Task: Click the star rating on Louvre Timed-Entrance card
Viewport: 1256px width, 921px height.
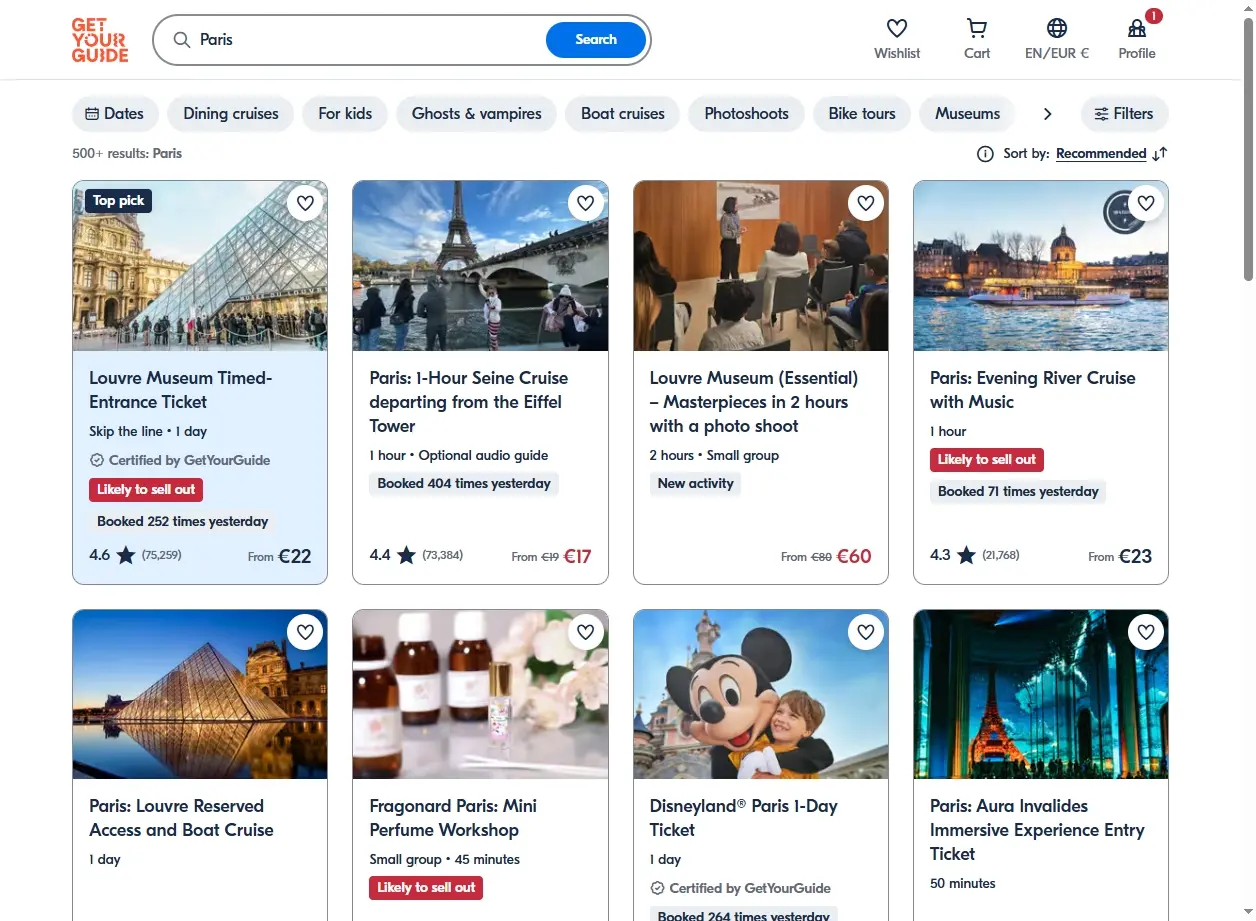Action: (x=125, y=555)
